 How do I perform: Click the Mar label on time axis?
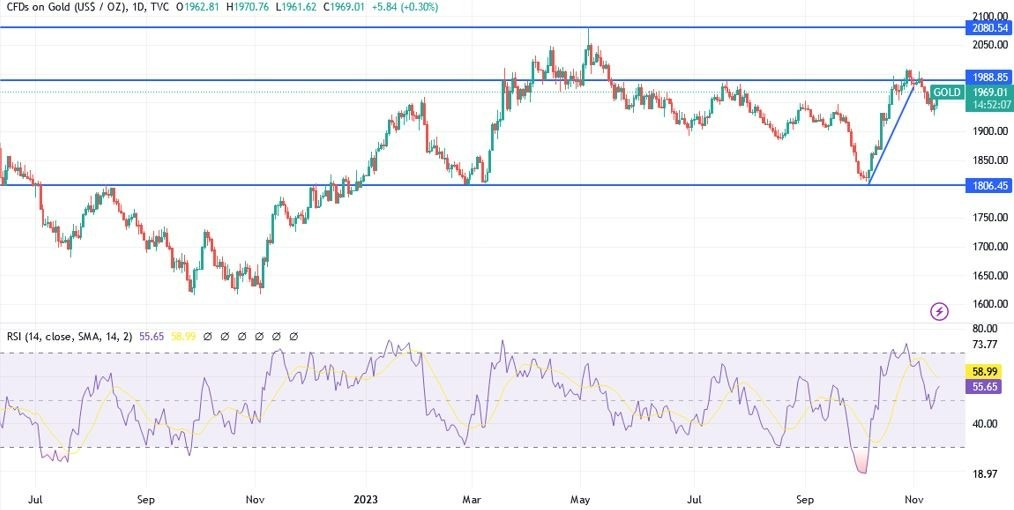(471, 499)
